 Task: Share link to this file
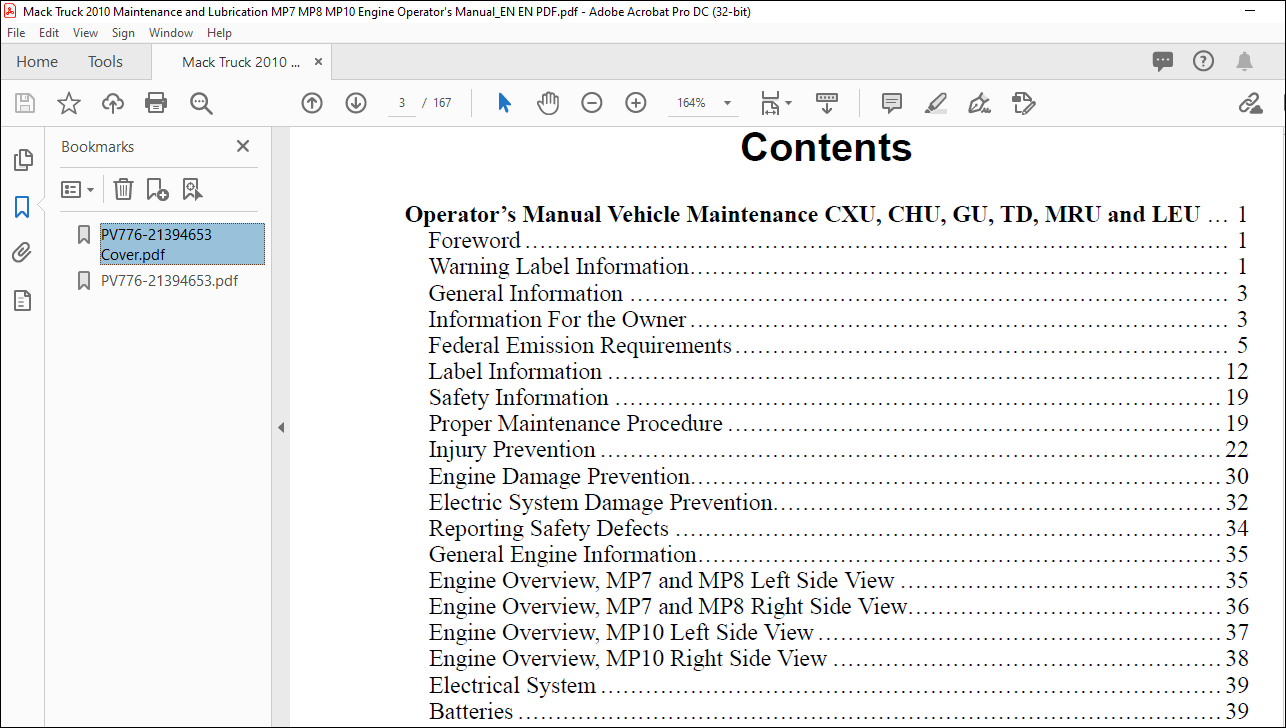pyautogui.click(x=1249, y=103)
